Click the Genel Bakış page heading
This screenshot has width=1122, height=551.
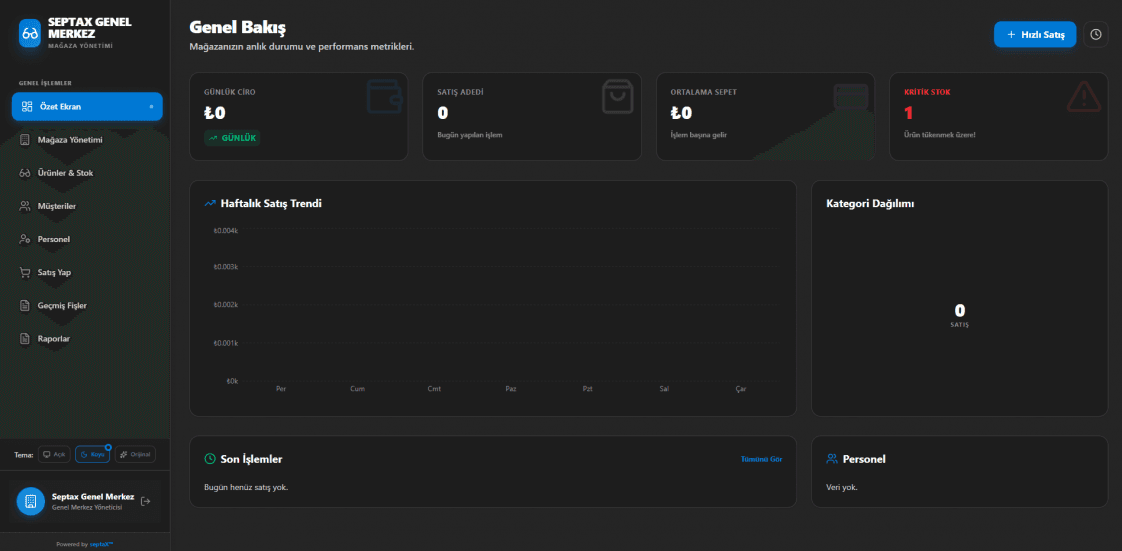[238, 28]
